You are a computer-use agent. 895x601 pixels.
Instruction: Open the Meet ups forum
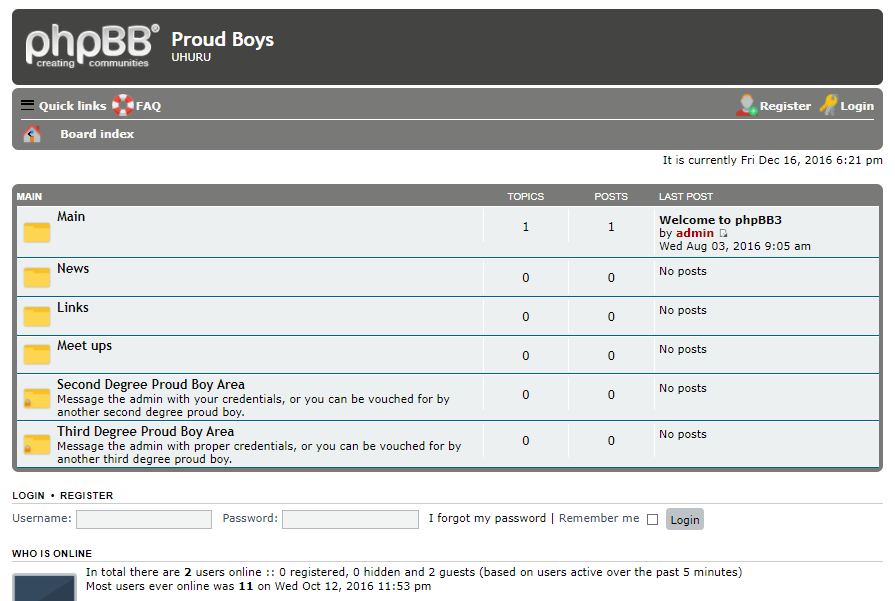point(84,346)
